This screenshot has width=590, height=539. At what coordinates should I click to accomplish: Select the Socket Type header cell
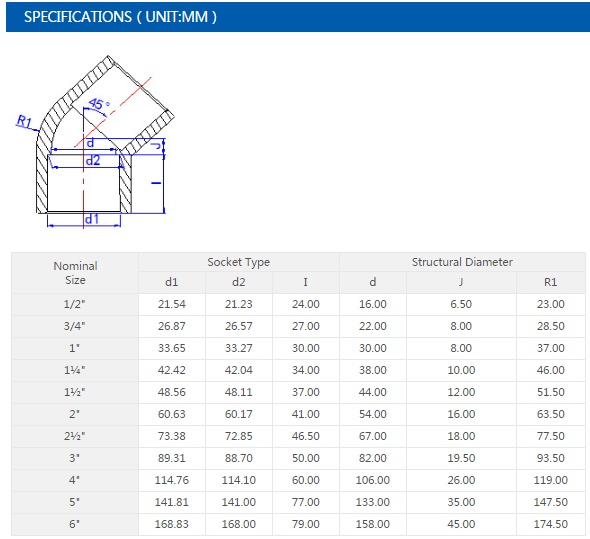coord(239,262)
